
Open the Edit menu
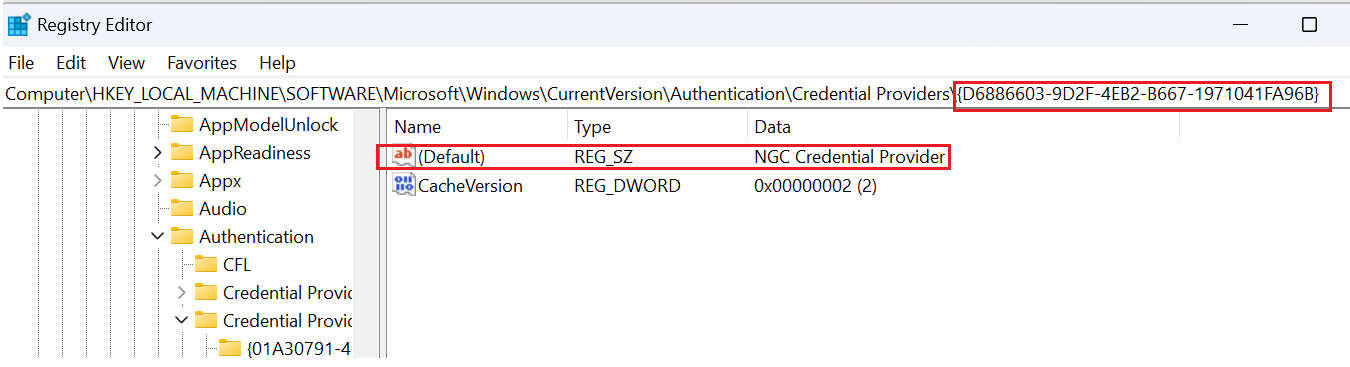click(71, 62)
